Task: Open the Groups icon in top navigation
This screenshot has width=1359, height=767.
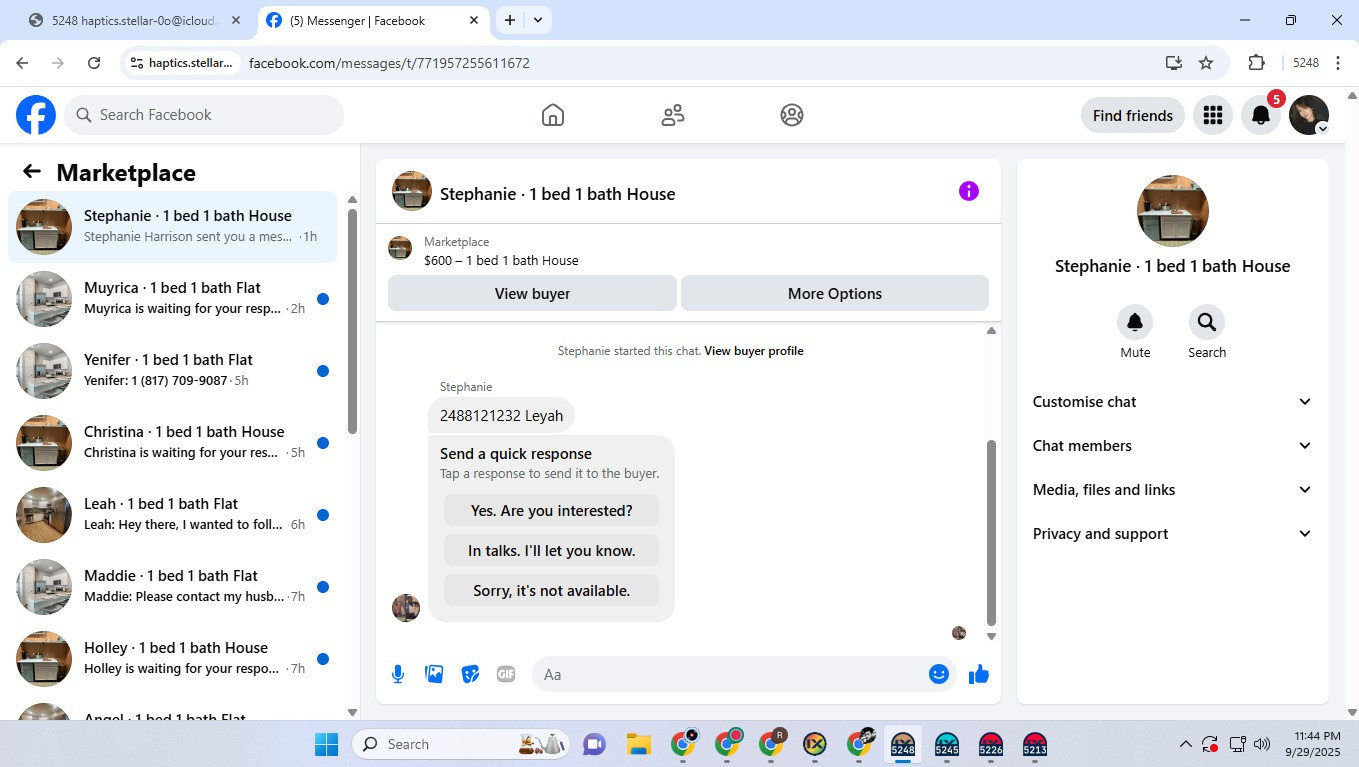Action: pos(792,115)
